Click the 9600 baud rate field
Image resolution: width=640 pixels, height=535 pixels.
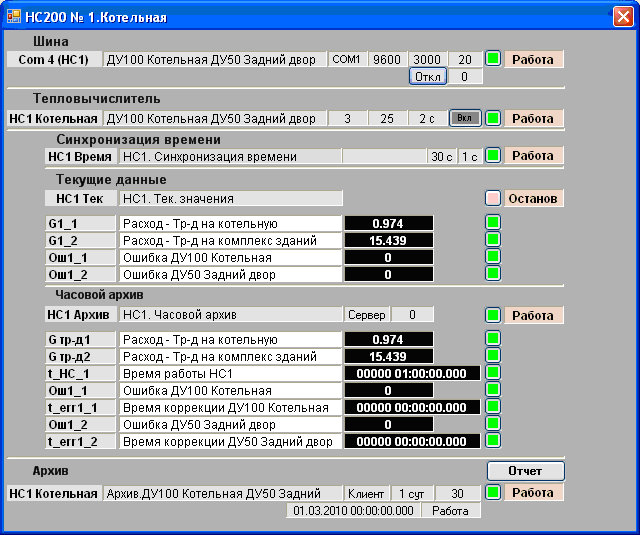click(387, 60)
